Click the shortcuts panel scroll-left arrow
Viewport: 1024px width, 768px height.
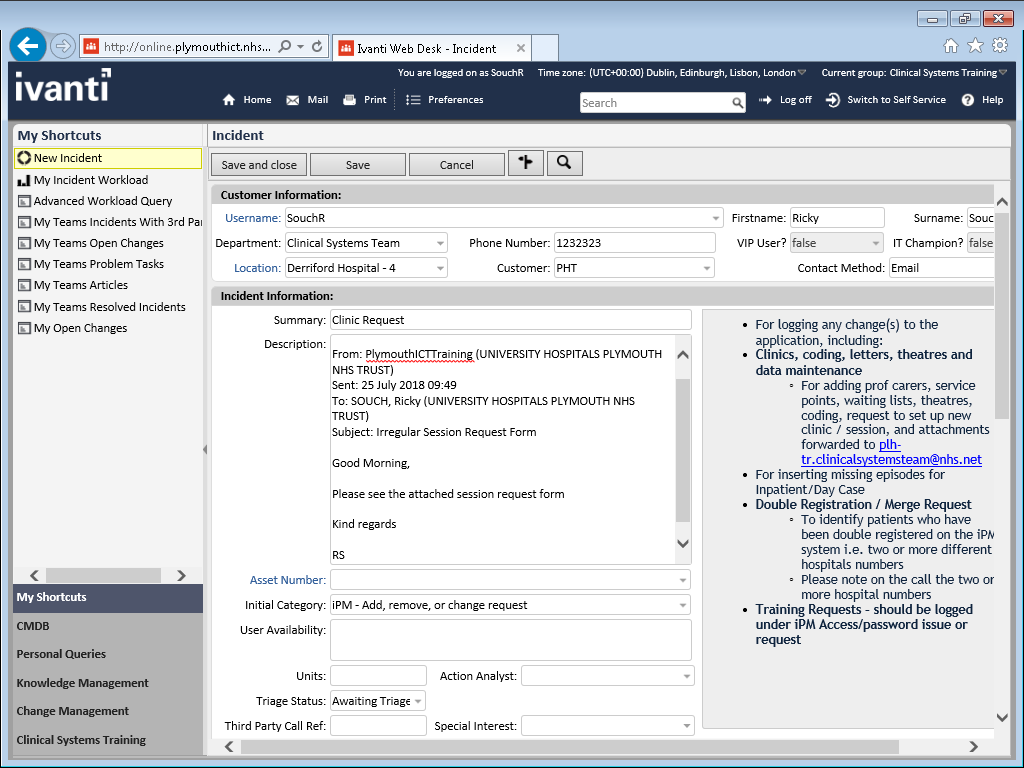[35, 575]
